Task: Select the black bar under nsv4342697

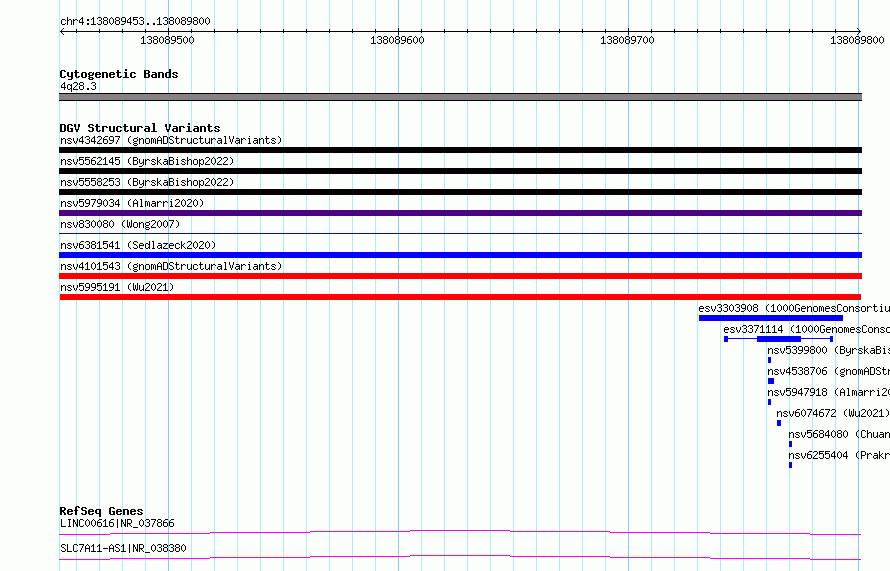Action: 460,150
